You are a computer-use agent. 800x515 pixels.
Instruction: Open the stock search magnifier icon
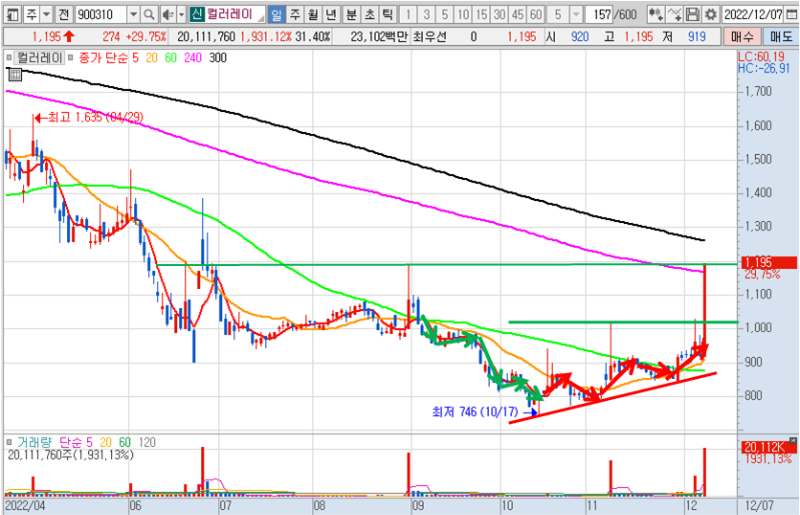coord(149,15)
